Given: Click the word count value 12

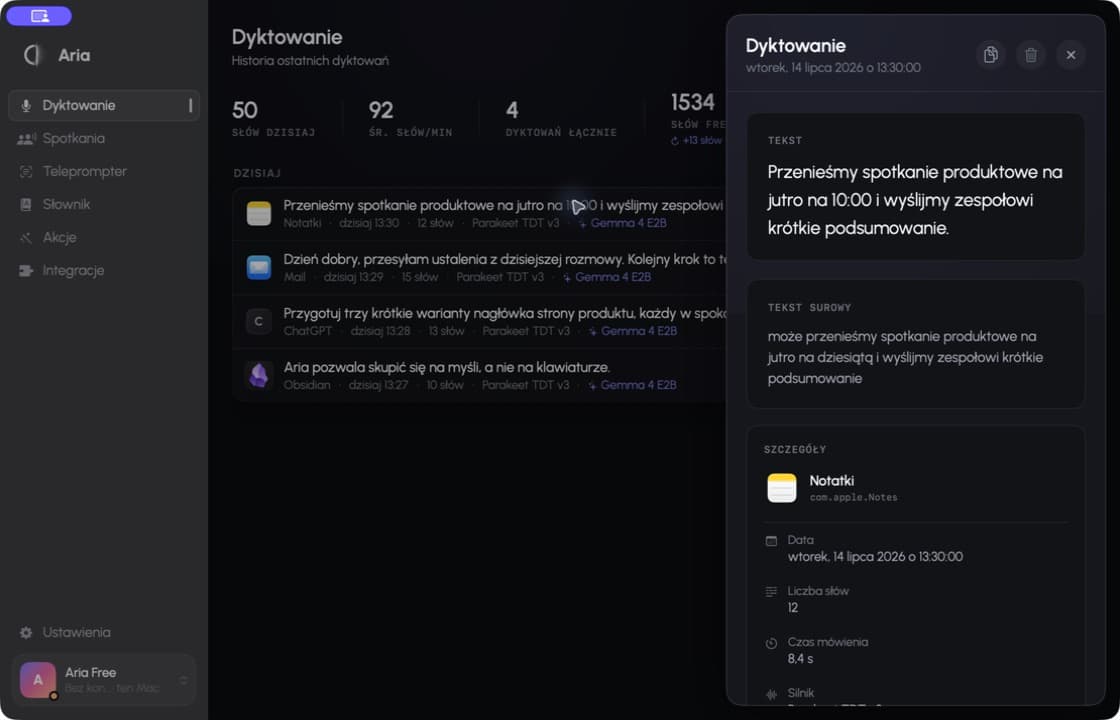Looking at the screenshot, I should click(793, 608).
